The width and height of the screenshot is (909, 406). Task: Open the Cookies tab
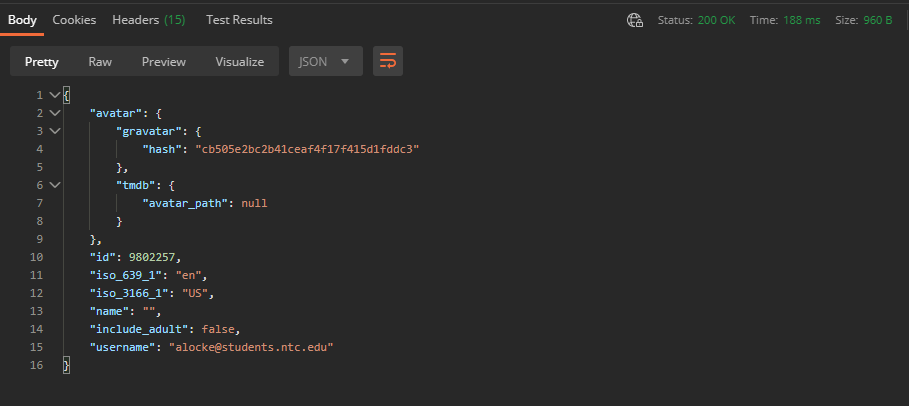coord(74,20)
